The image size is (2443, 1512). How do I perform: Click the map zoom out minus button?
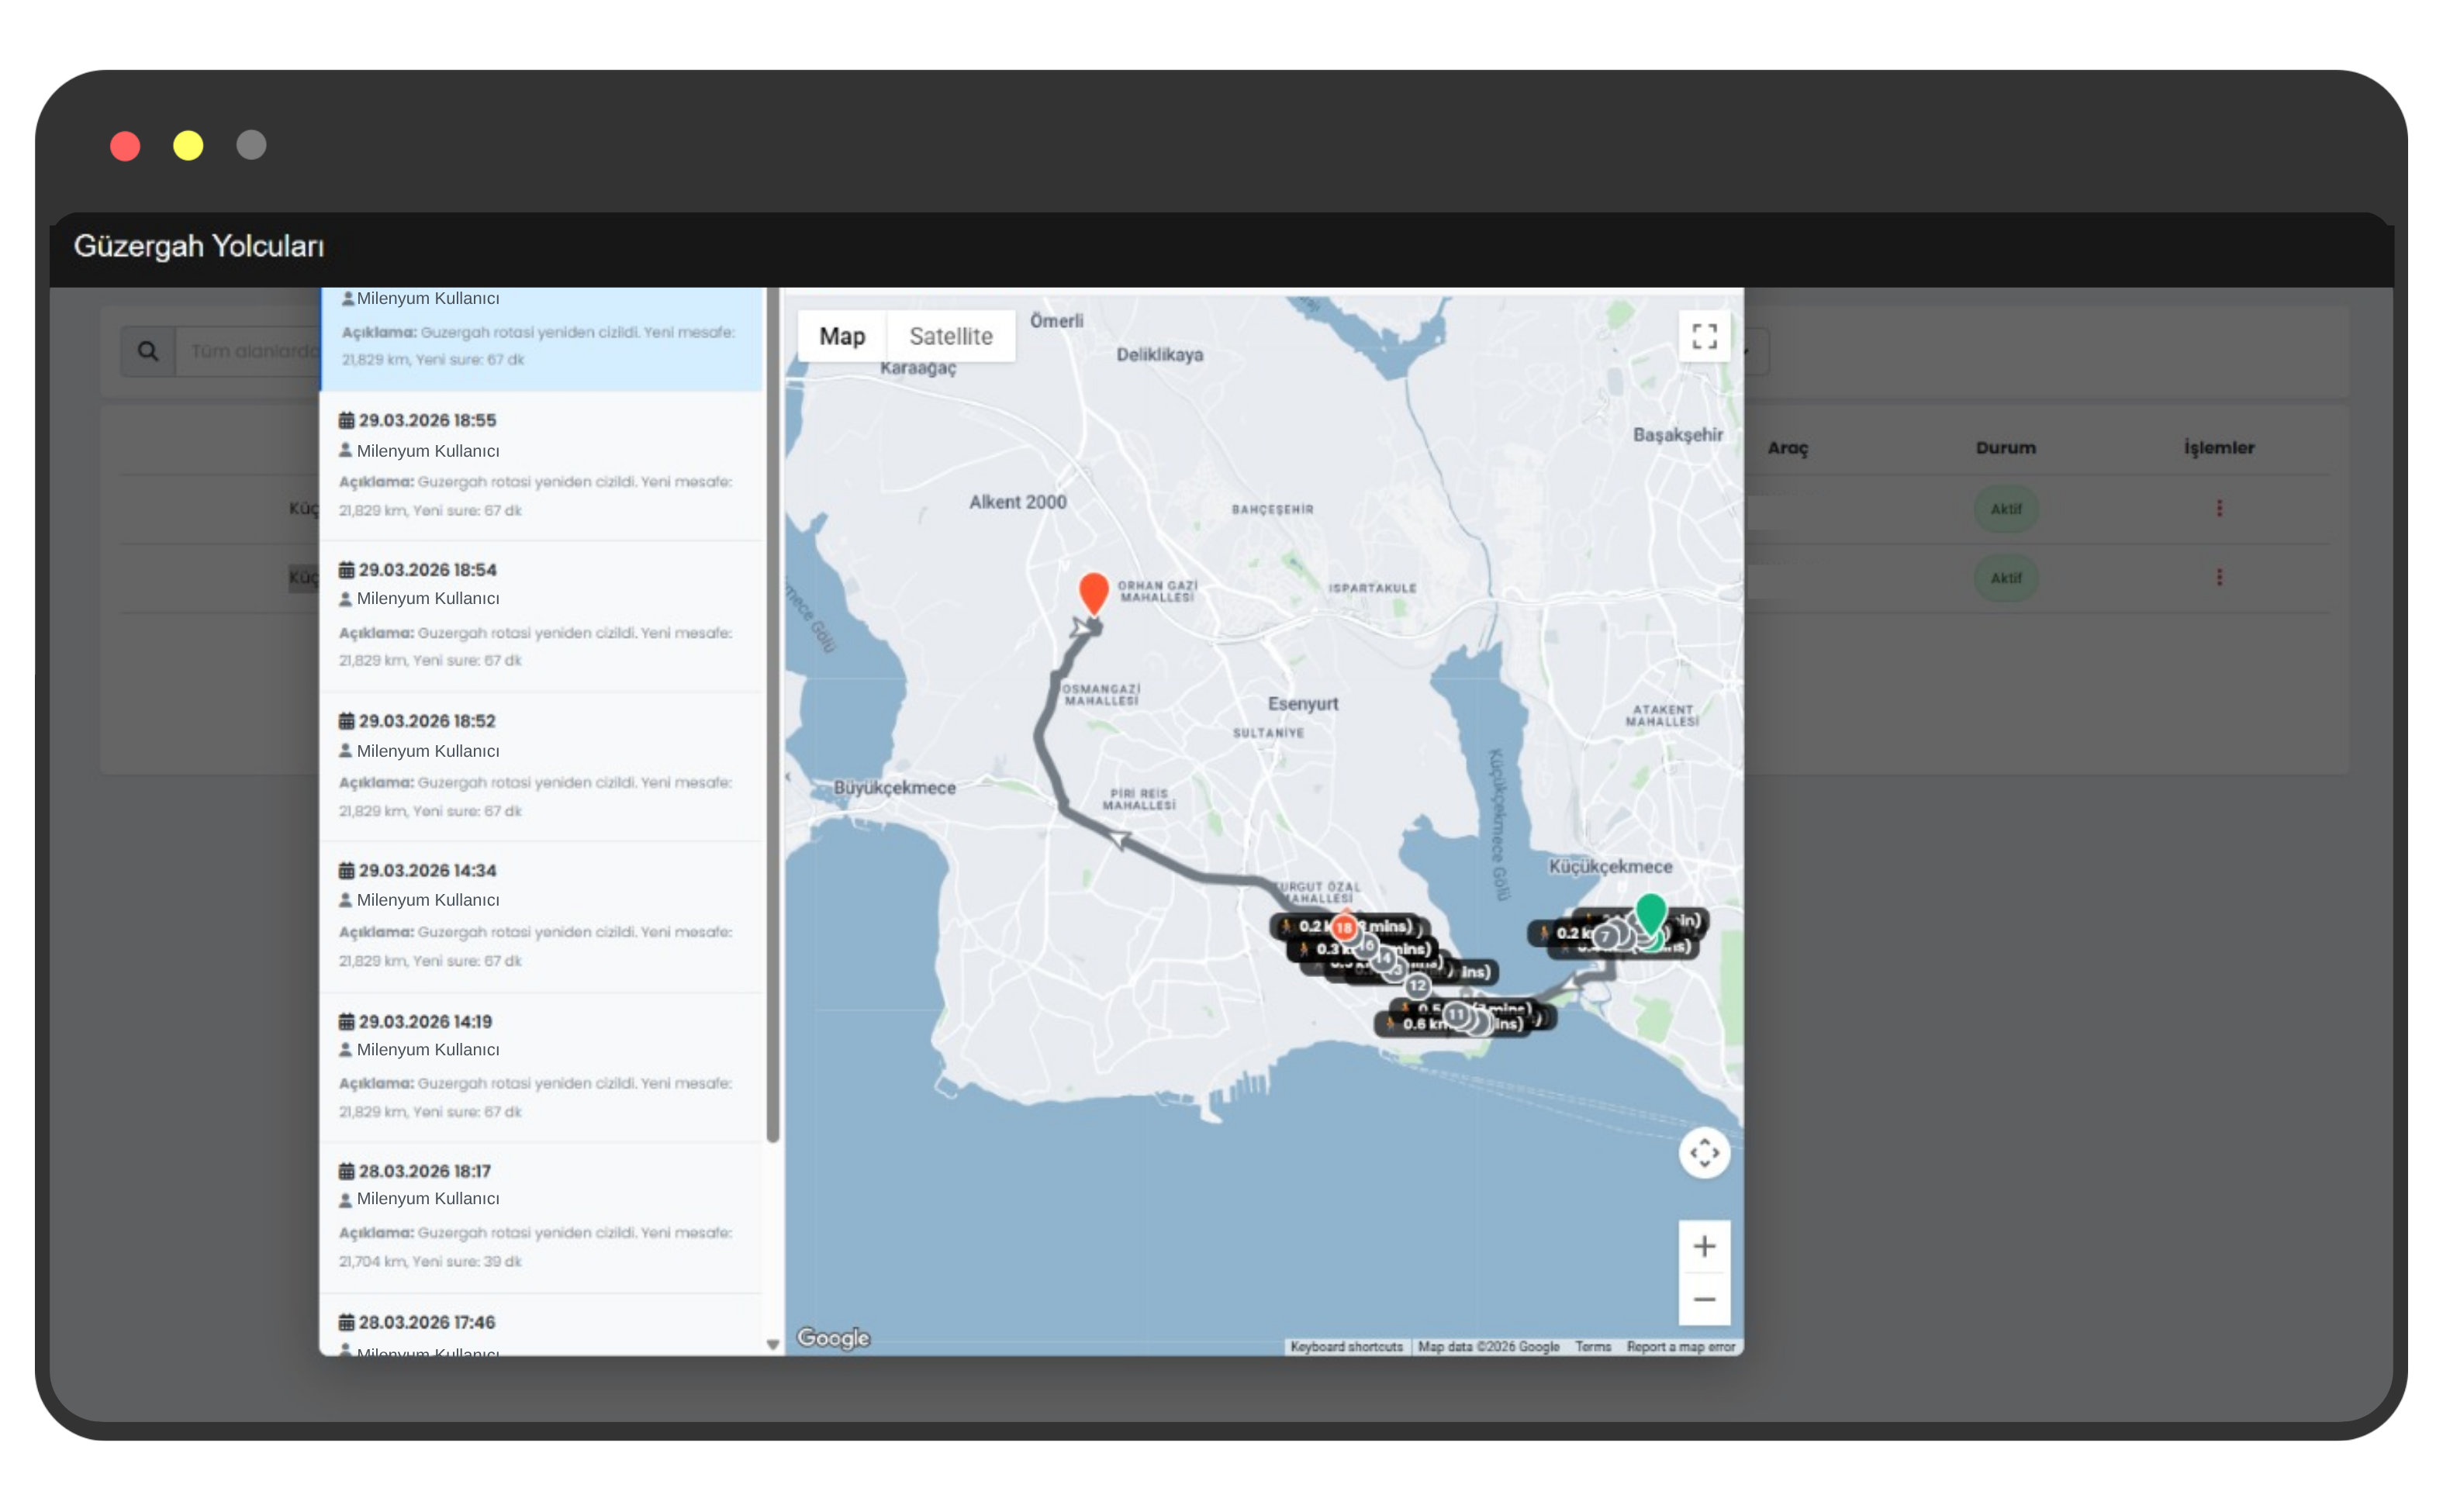point(1704,1299)
